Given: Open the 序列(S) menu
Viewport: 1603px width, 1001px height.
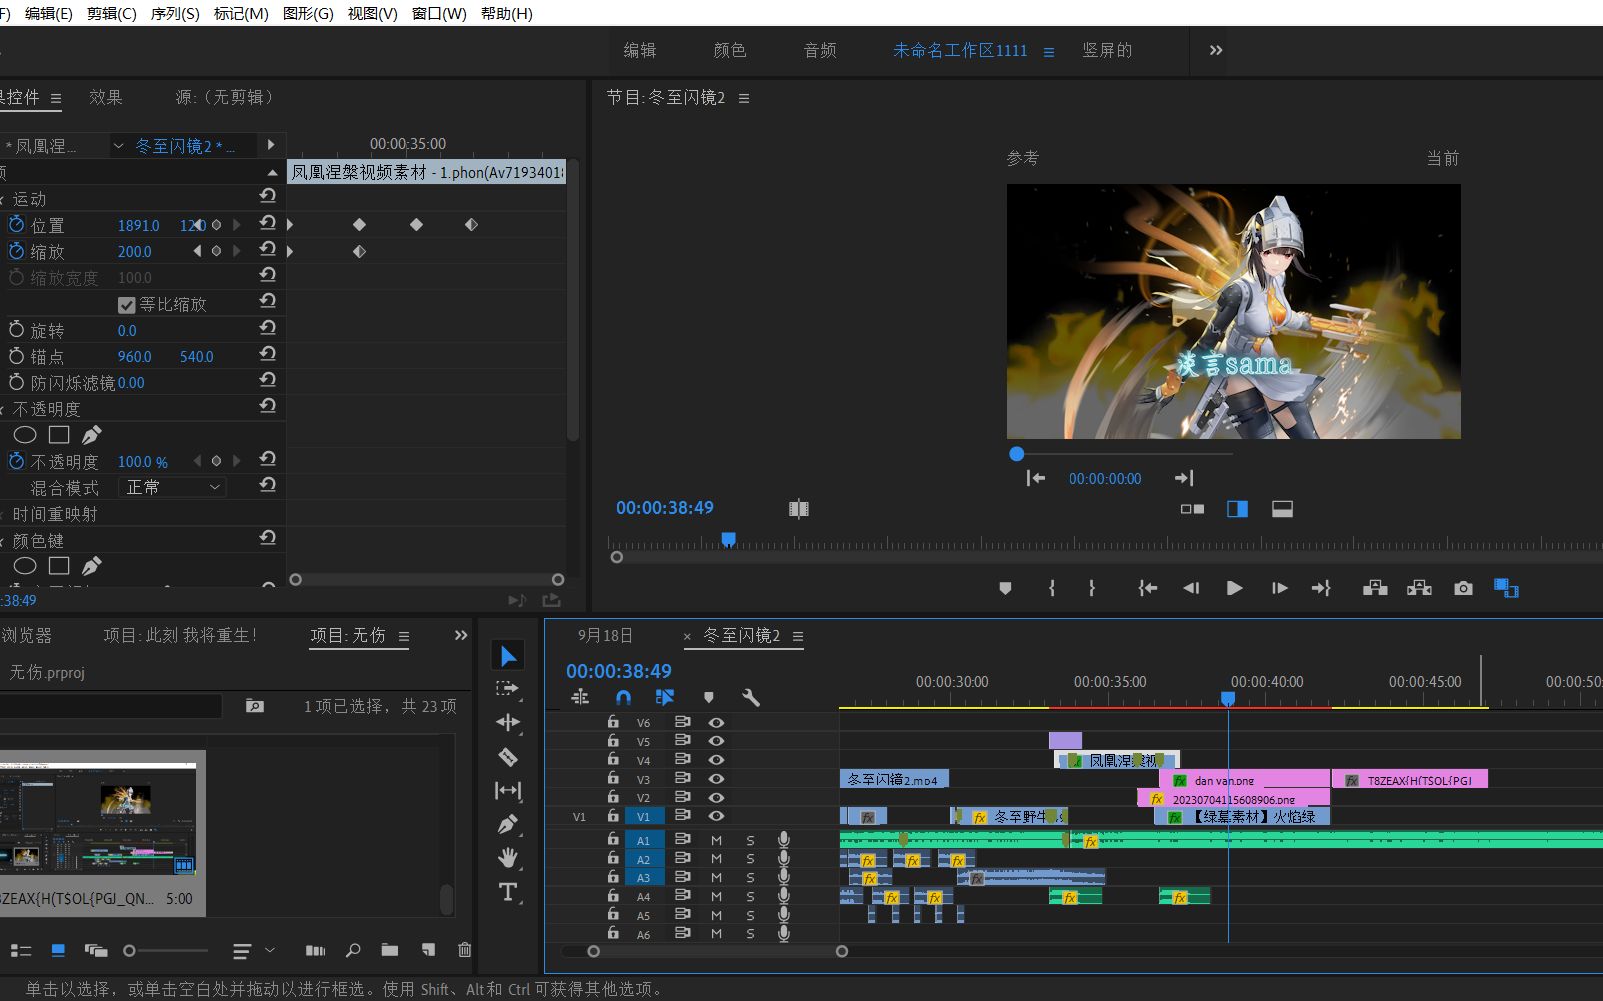Looking at the screenshot, I should tap(175, 14).
